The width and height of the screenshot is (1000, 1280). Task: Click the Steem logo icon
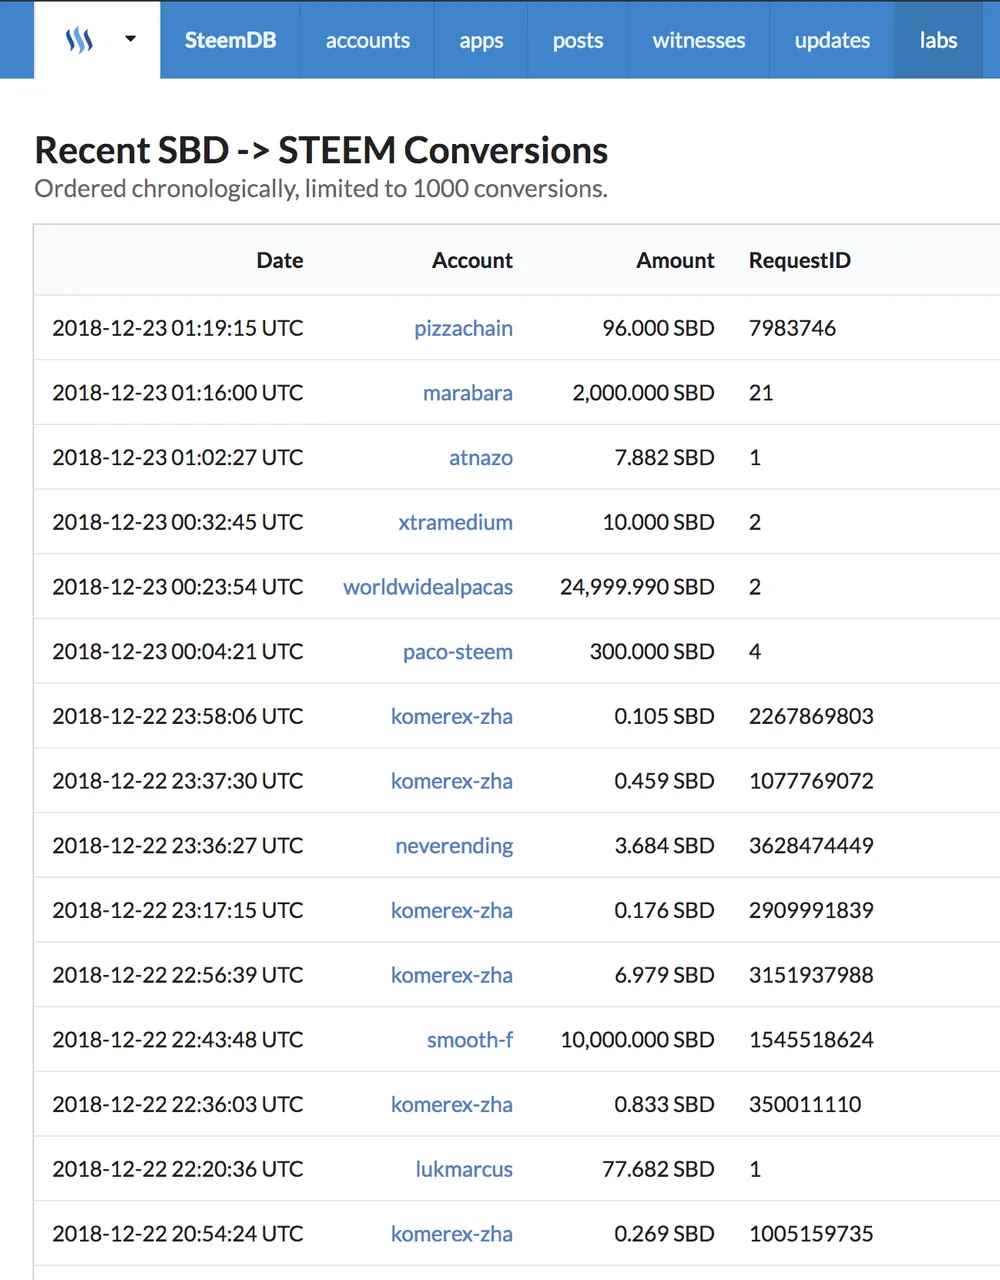pyautogui.click(x=79, y=40)
